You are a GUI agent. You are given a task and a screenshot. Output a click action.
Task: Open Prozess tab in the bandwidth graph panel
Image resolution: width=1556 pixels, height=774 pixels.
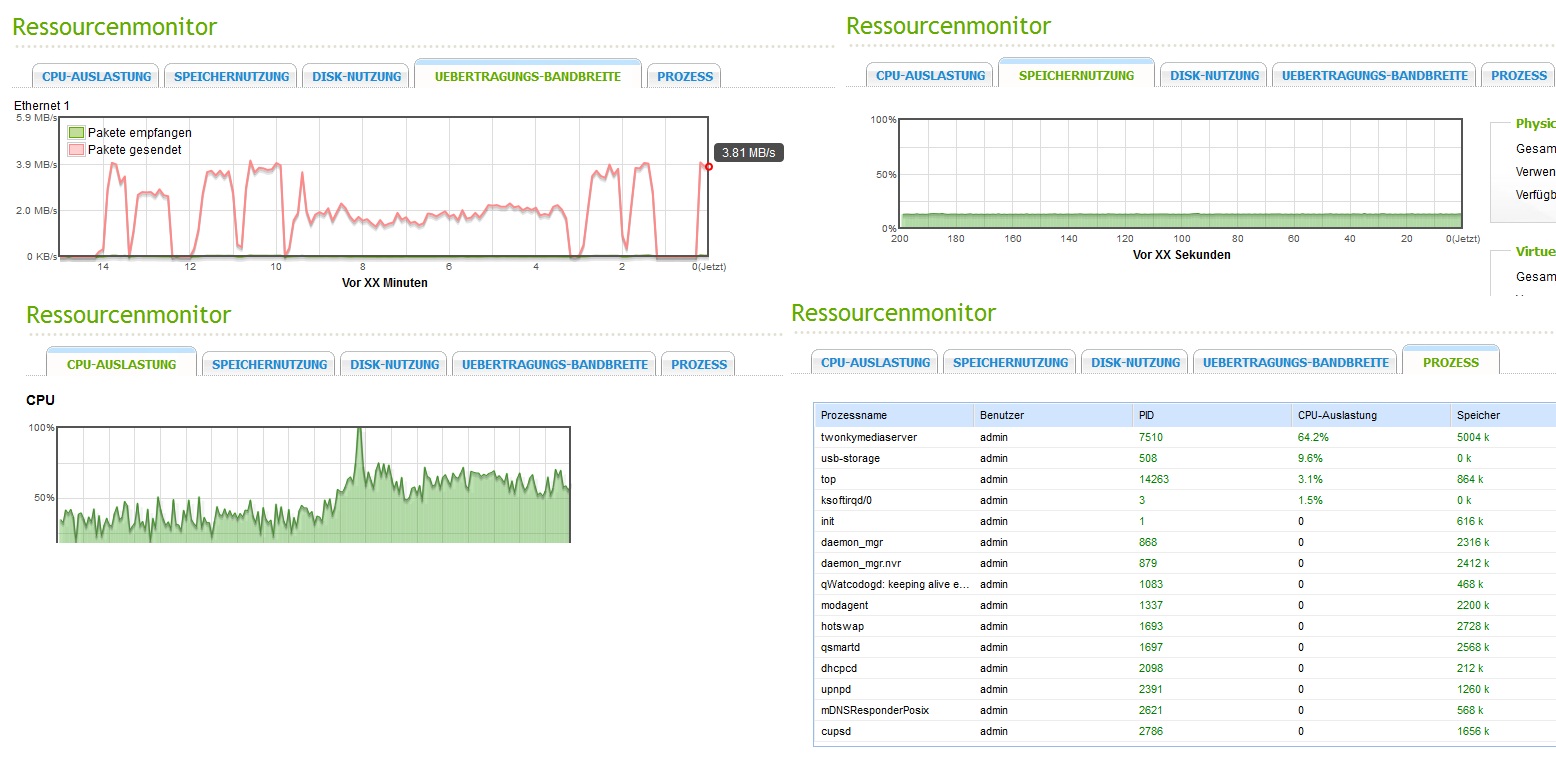click(x=685, y=76)
